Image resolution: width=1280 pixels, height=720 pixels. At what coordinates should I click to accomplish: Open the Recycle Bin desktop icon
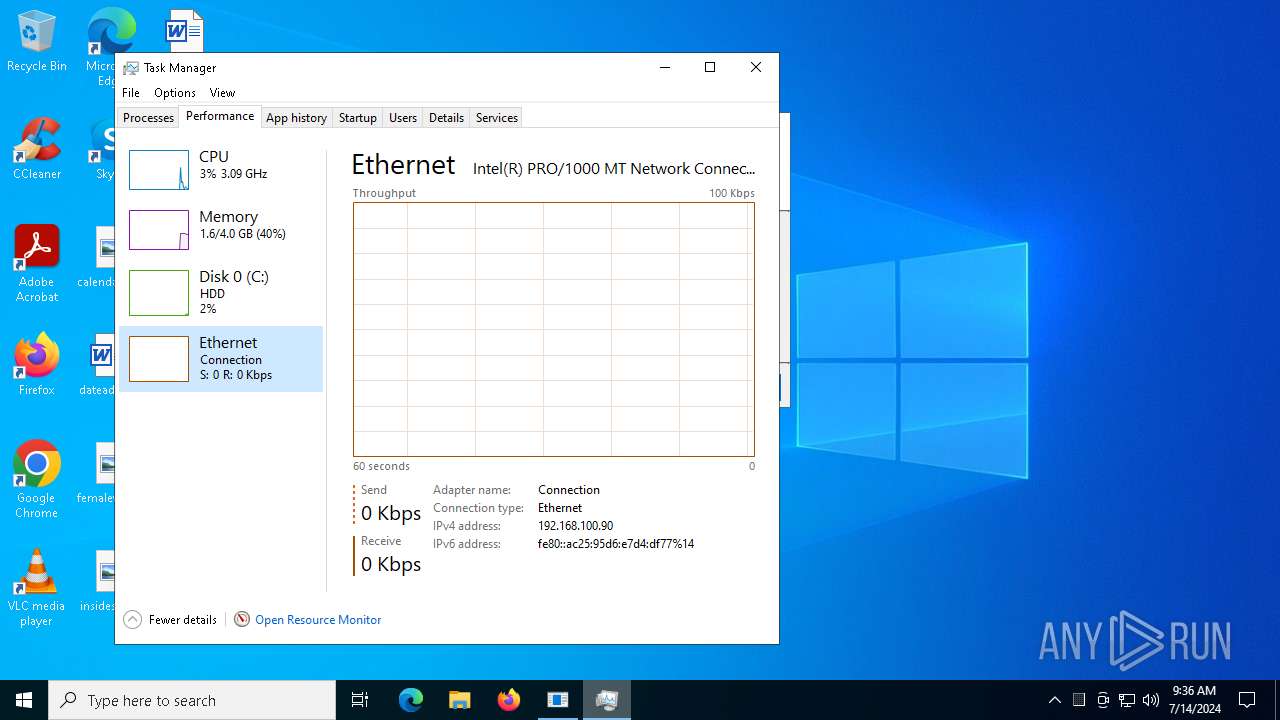pos(36,42)
